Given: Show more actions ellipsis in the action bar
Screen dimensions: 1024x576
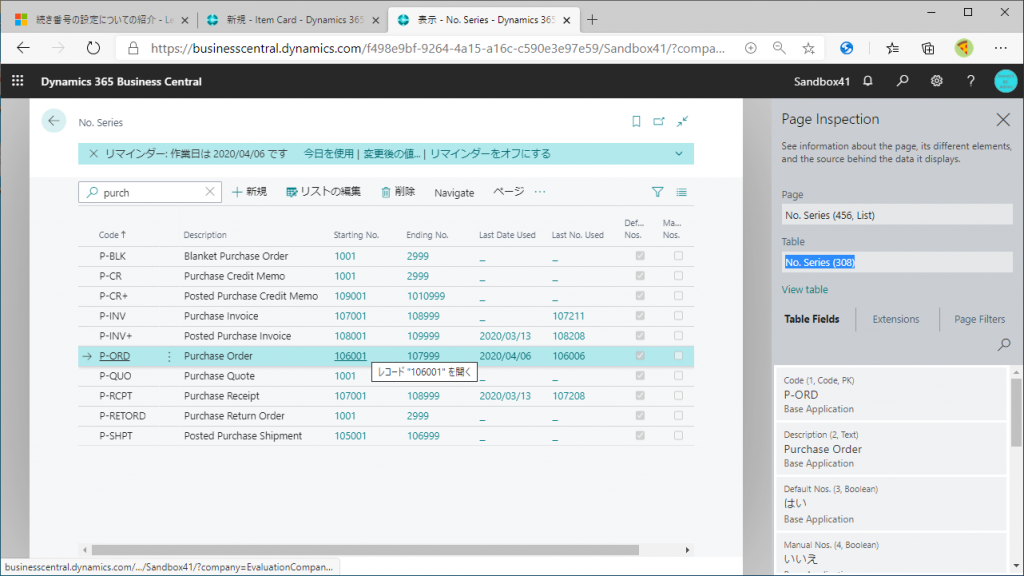Looking at the screenshot, I should pos(540,192).
